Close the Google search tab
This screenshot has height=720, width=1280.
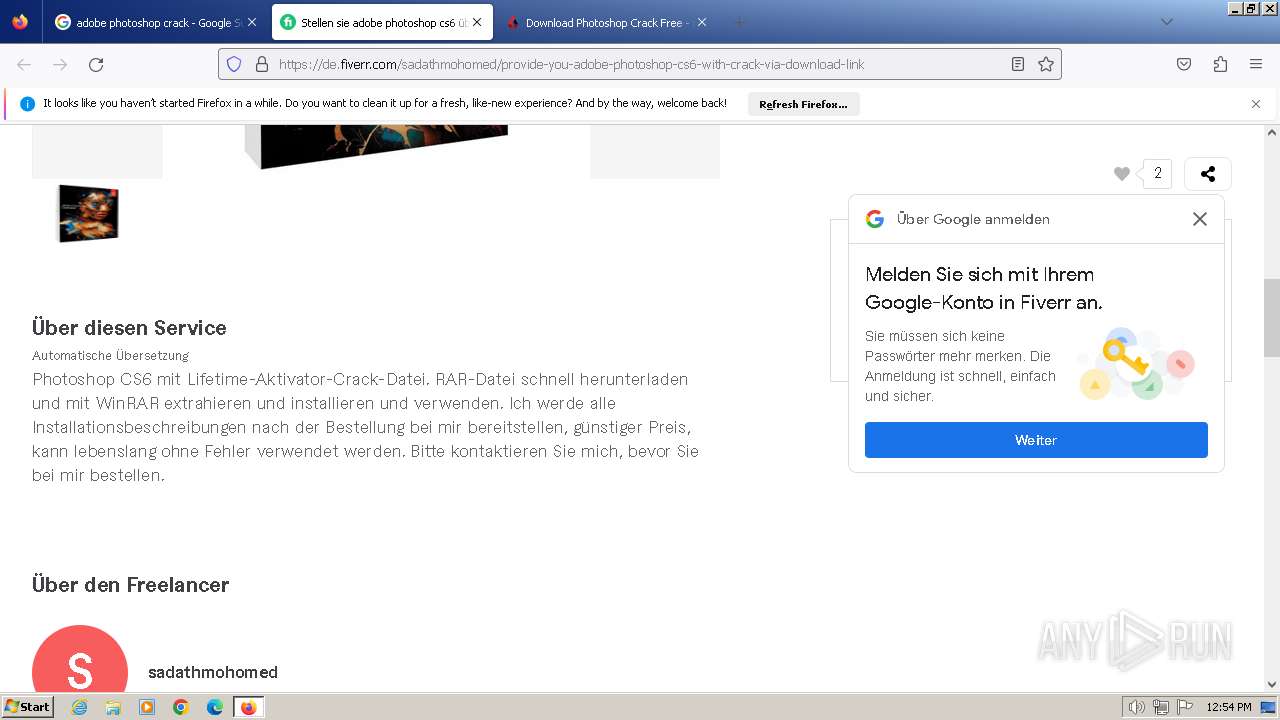252,22
